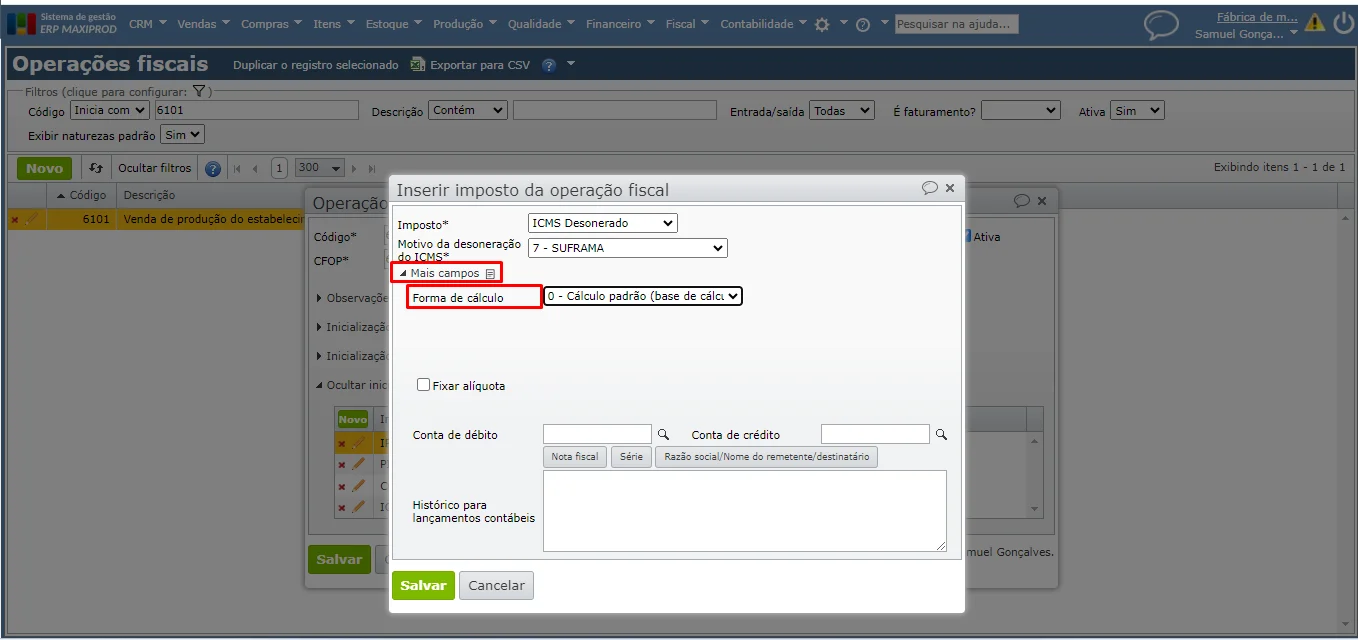Click the Fábrica de m... company link
Screen dimensions: 1358x640
pyautogui.click(x=1257, y=16)
